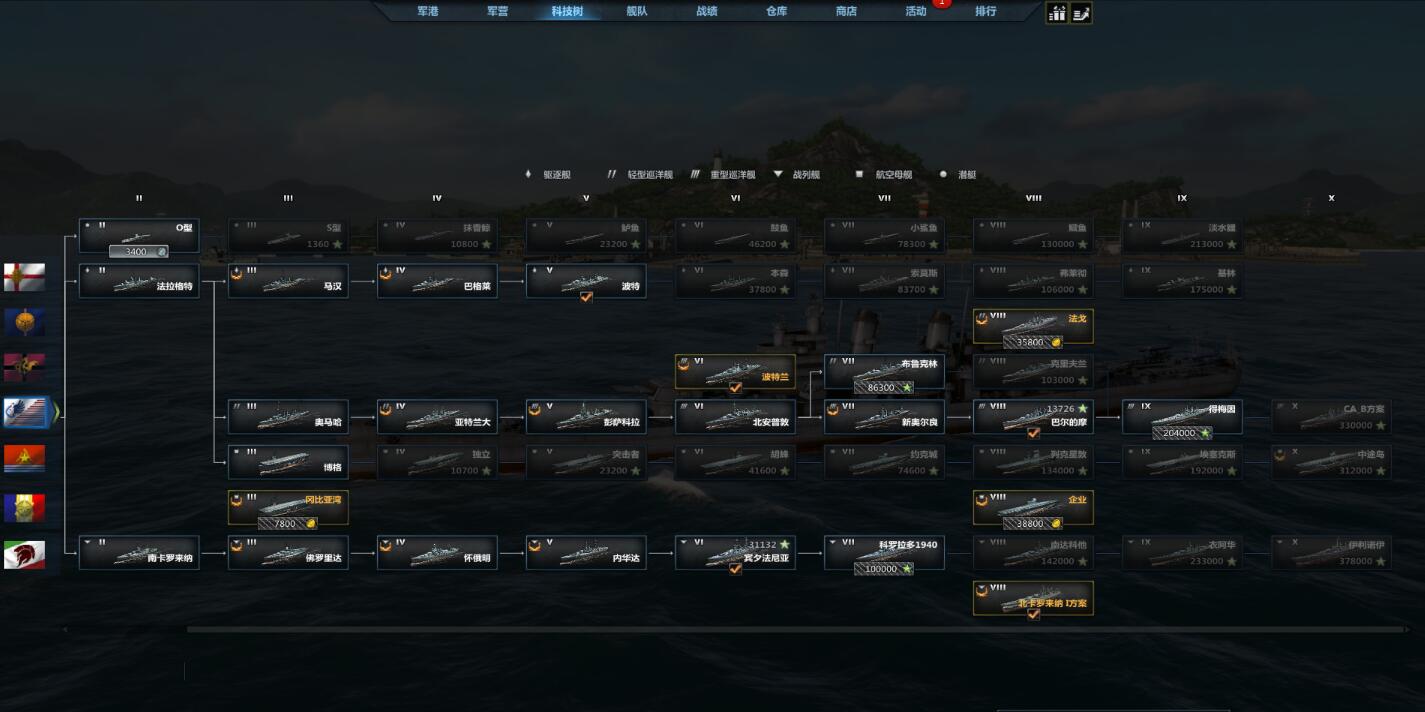This screenshot has width=1425, height=712.
Task: Open the gift box icon in top bar
Action: pyautogui.click(x=1056, y=13)
